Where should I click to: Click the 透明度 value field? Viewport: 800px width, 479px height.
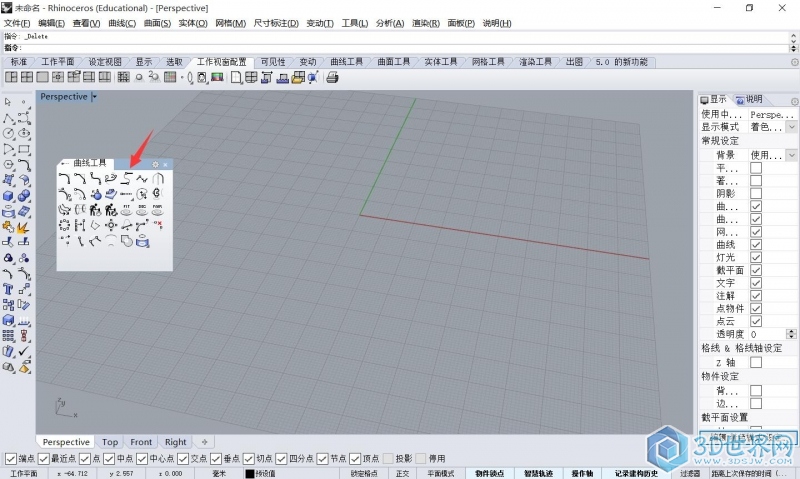[767, 334]
